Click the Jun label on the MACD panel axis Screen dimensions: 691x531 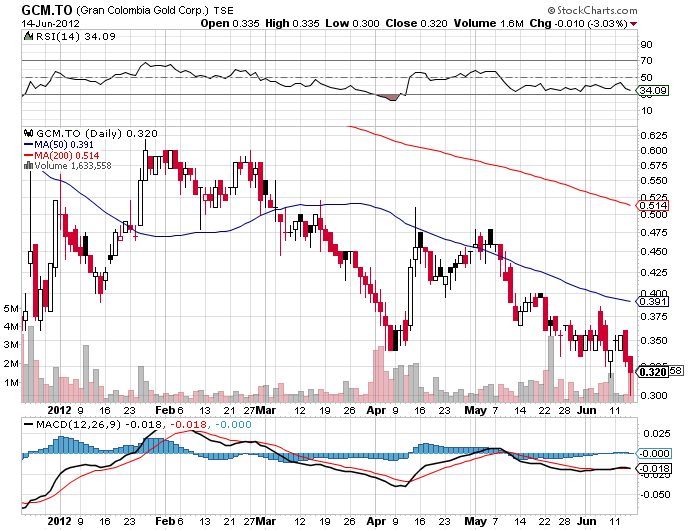coord(587,521)
